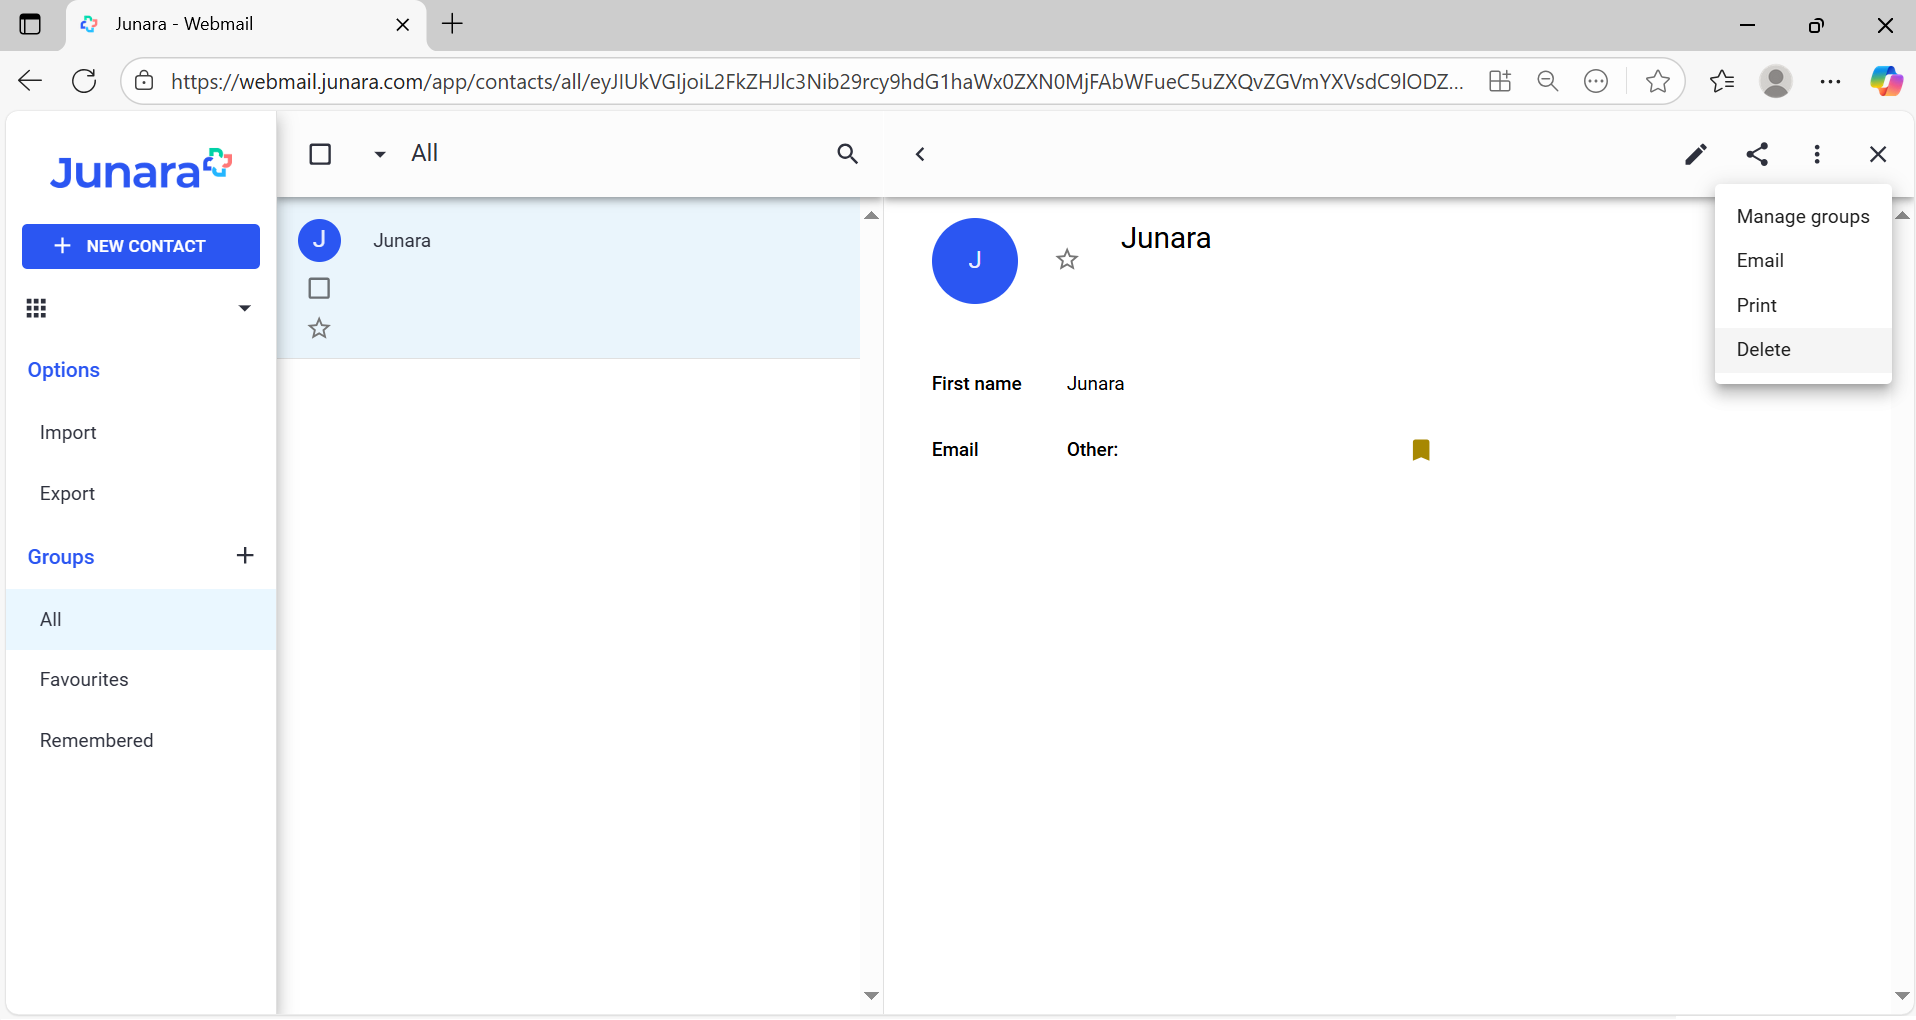This screenshot has width=1916, height=1020.
Task: Open a new browser tab
Action: 452,24
